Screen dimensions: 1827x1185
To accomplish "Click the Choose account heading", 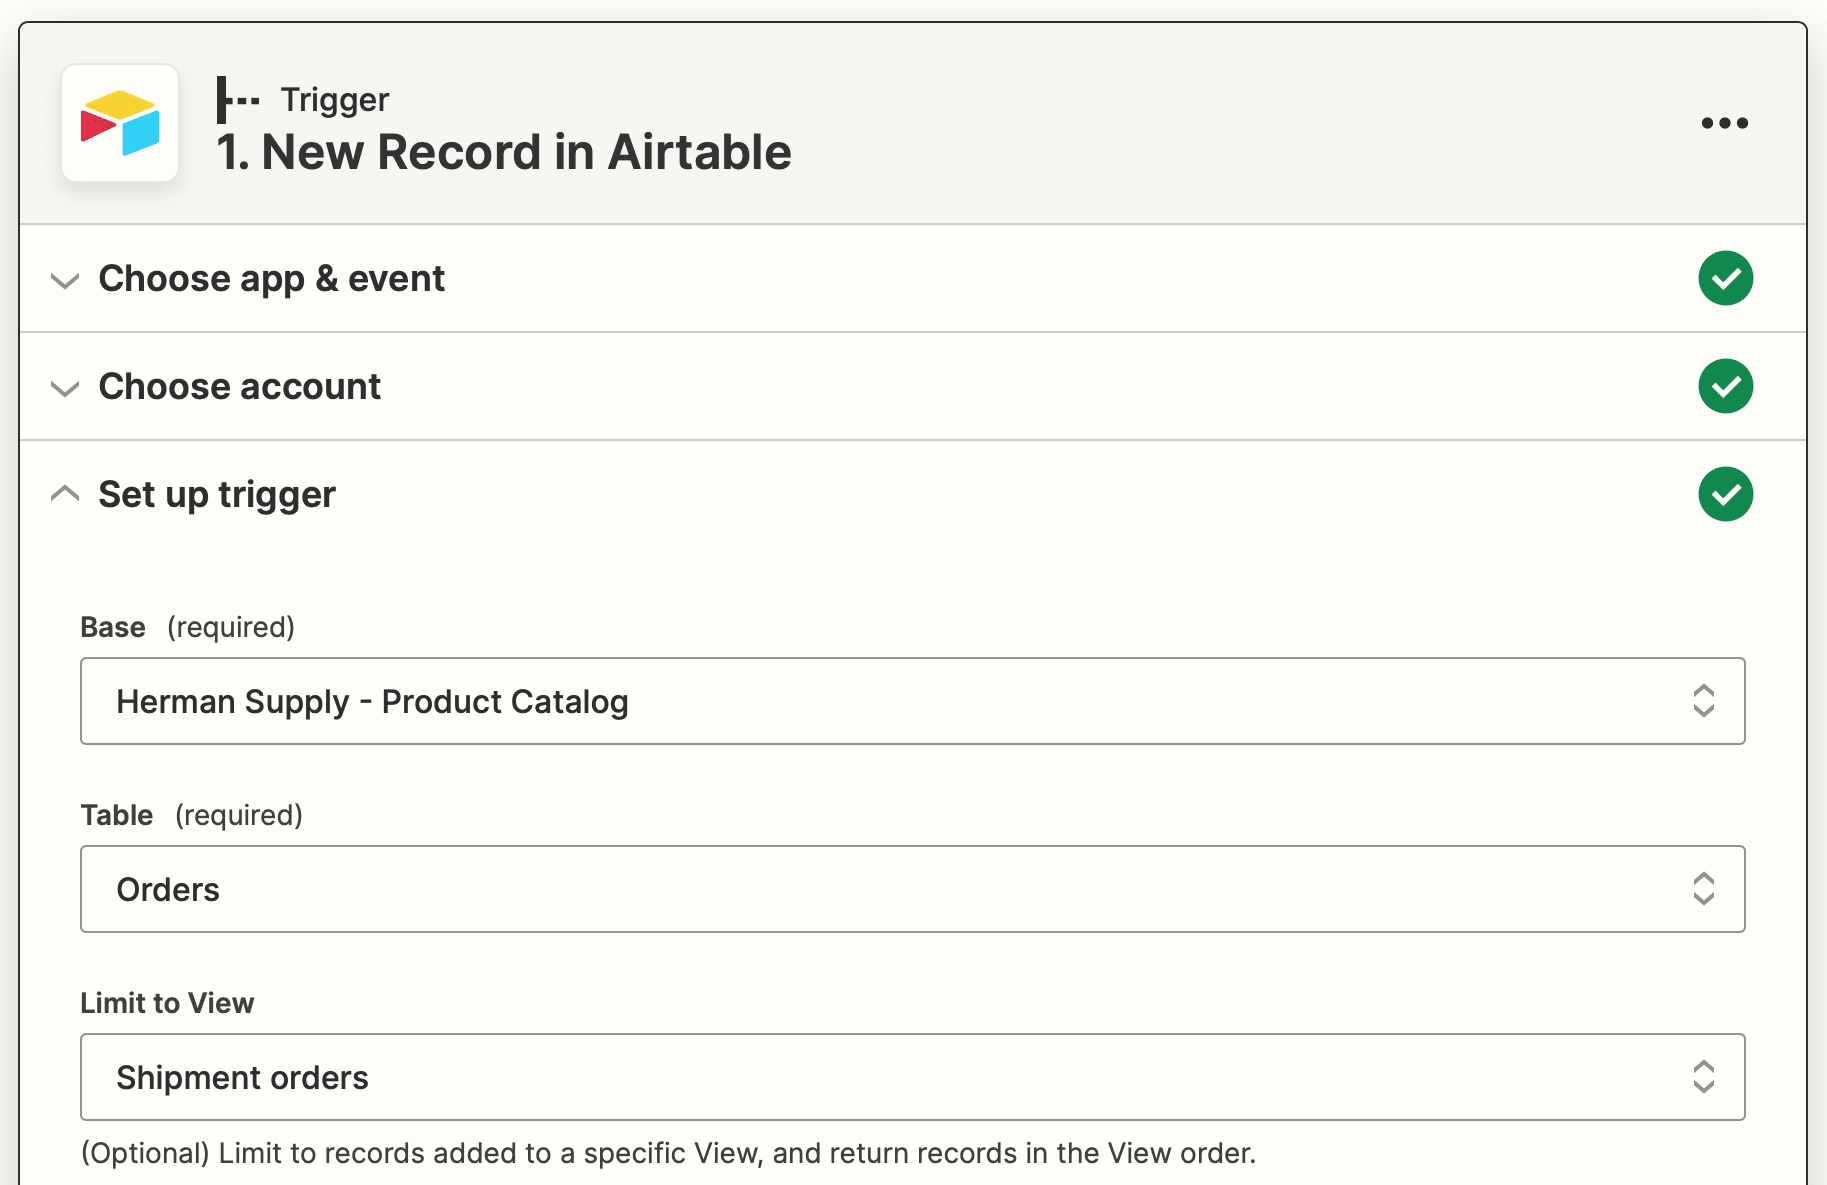I will 239,386.
